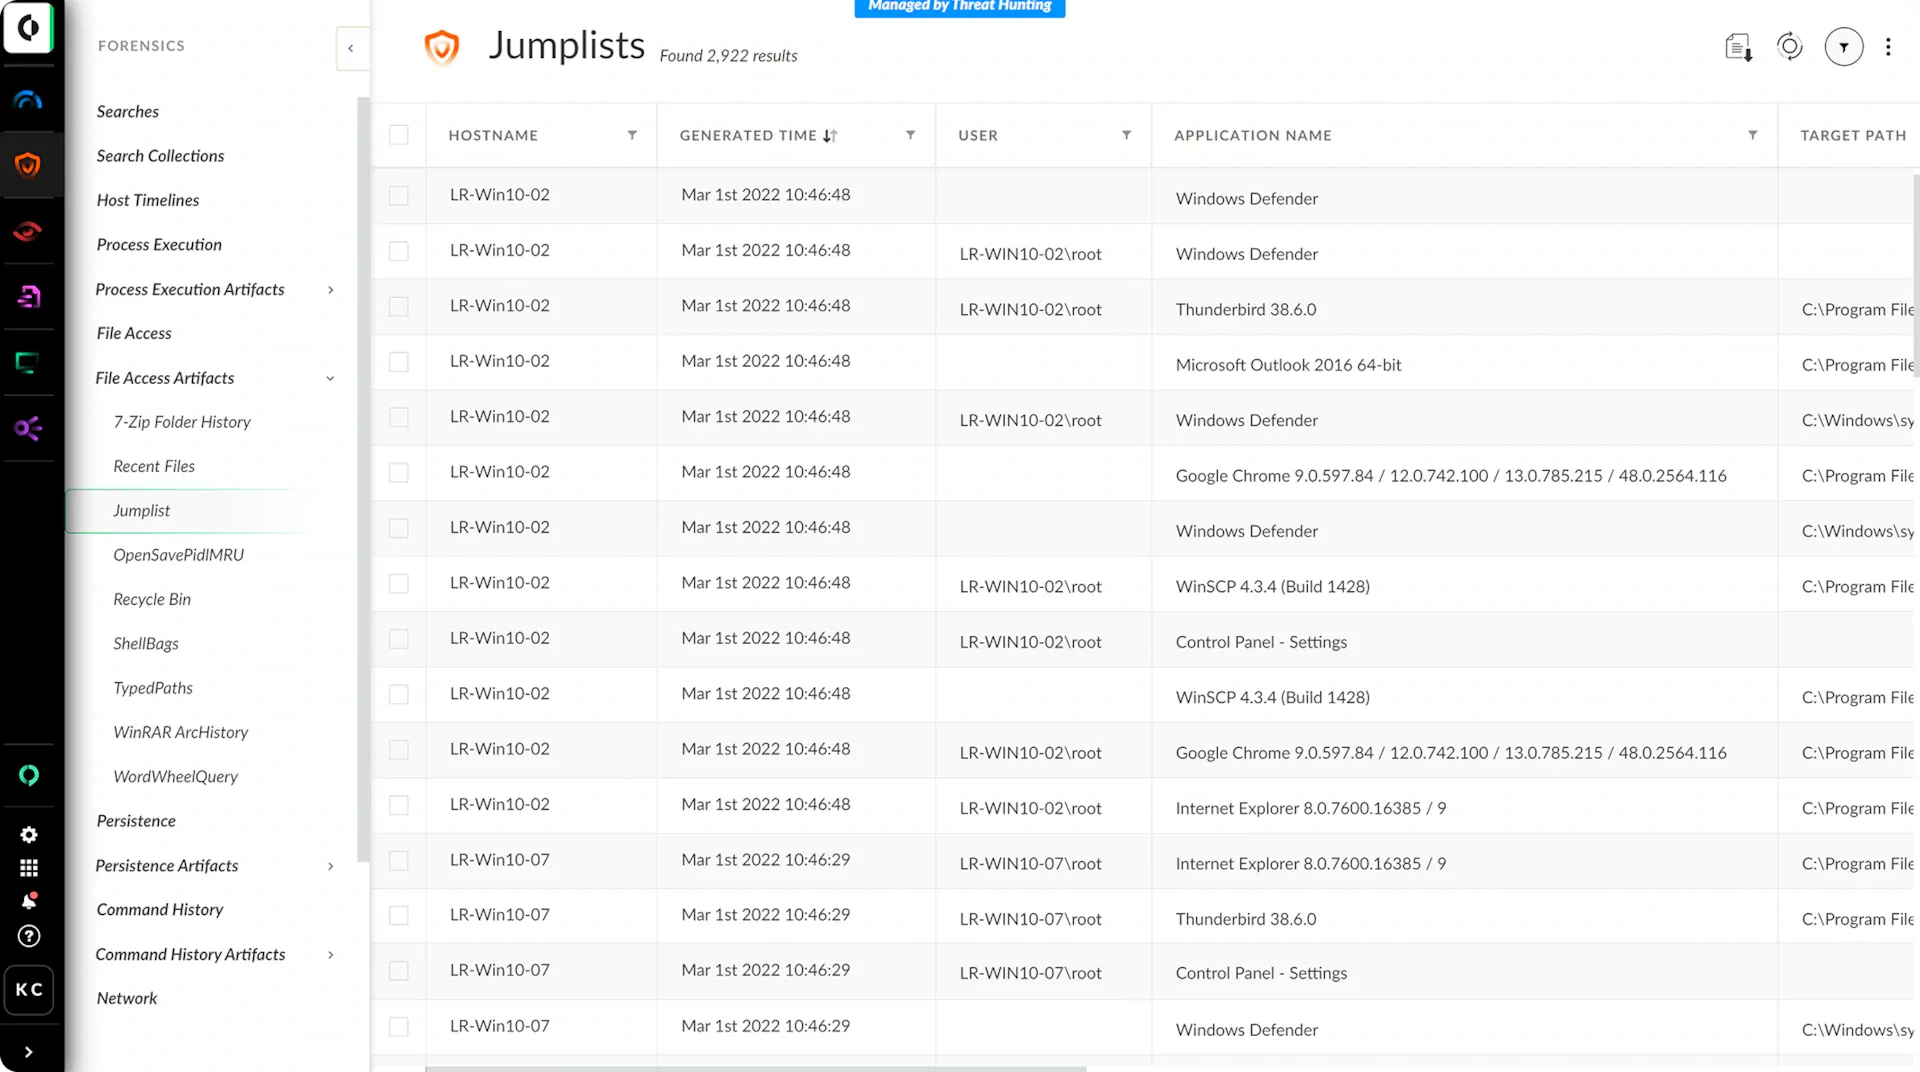Screen dimensions: 1920x1072
Task: Open Command History link in sidebar
Action: pyautogui.click(x=160, y=909)
